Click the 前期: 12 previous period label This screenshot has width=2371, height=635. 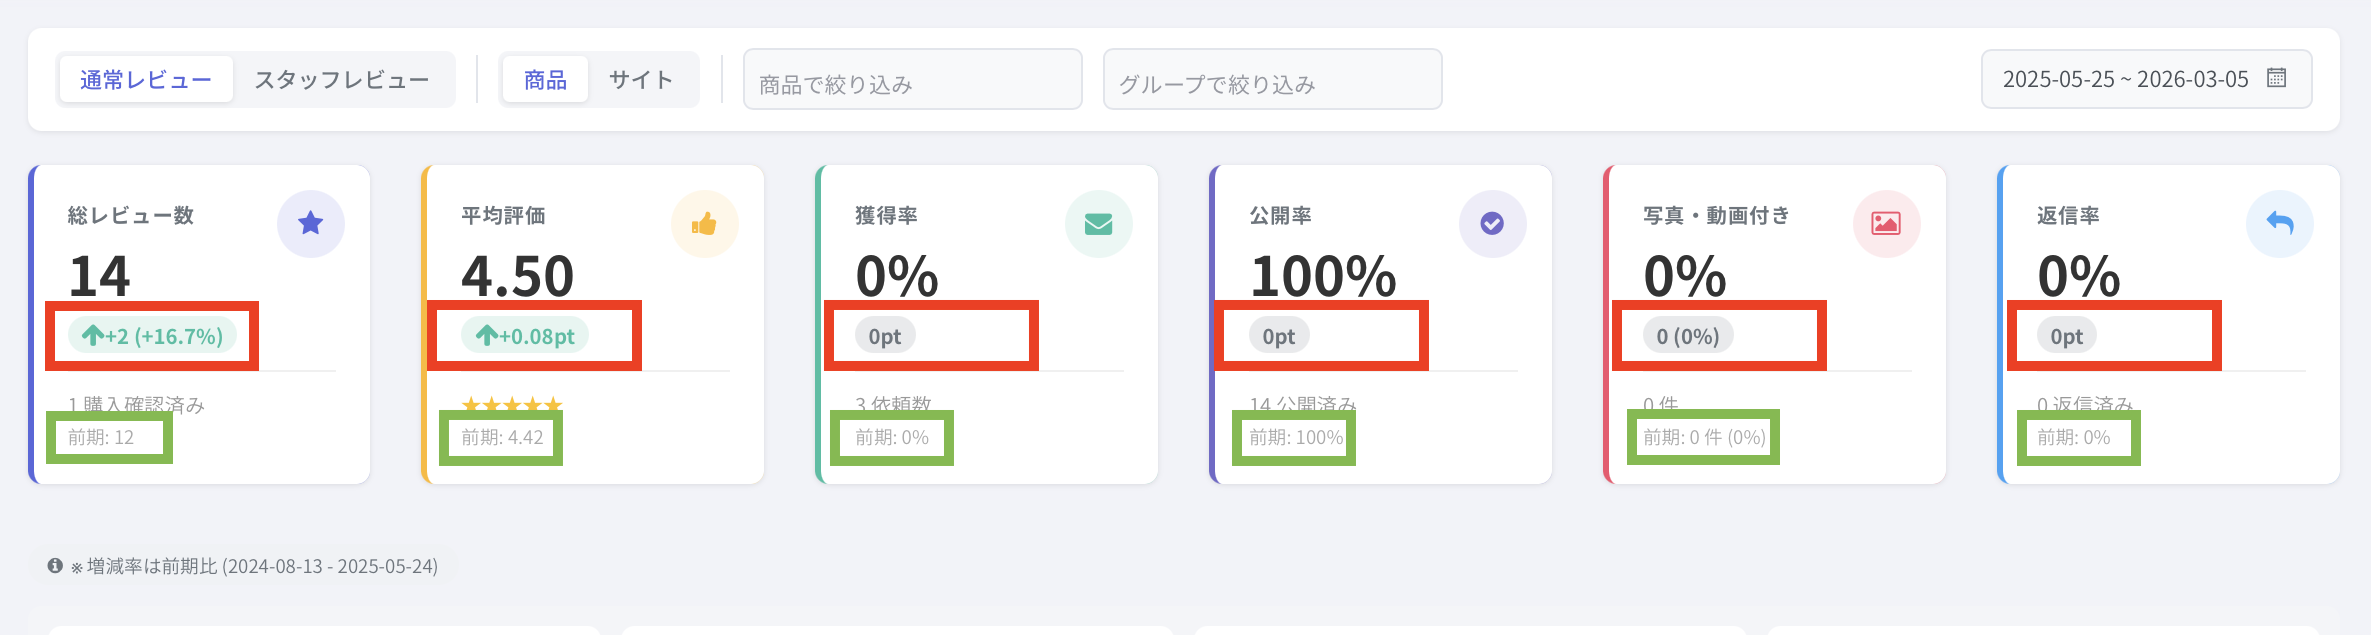(x=101, y=437)
